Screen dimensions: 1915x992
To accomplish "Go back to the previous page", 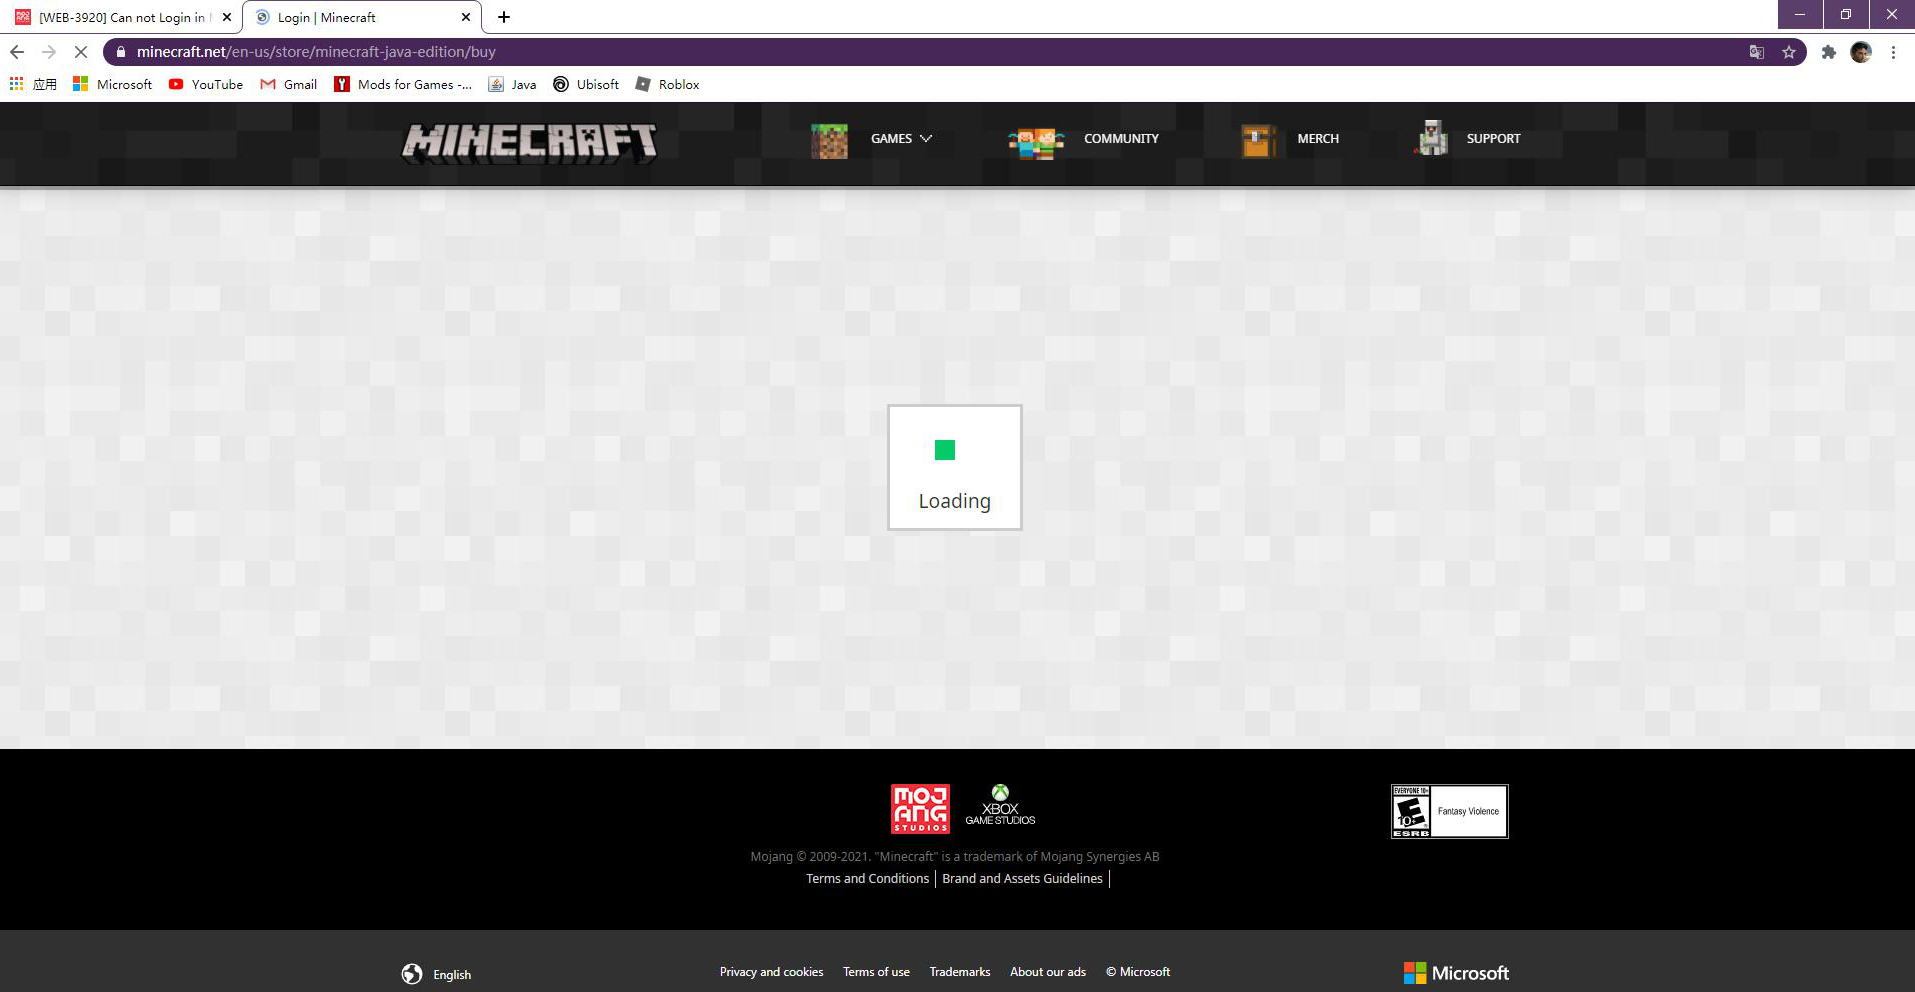I will [17, 52].
